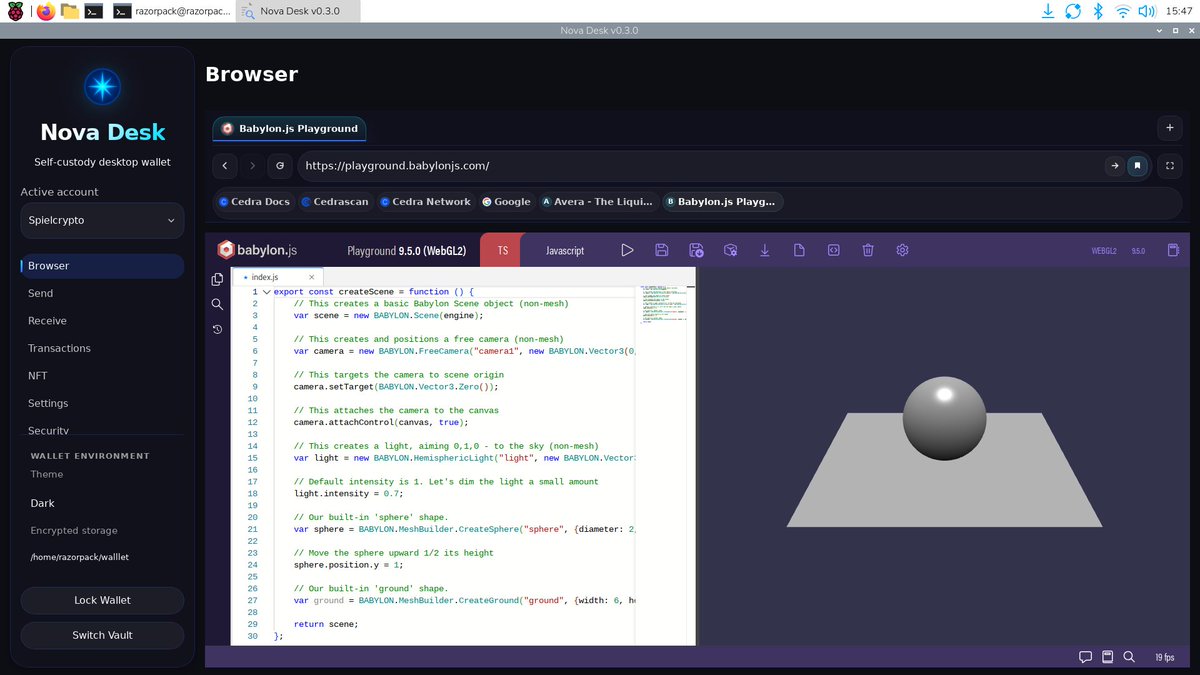Open the Wi-Fi tray icon
The image size is (1200, 675).
click(1123, 11)
